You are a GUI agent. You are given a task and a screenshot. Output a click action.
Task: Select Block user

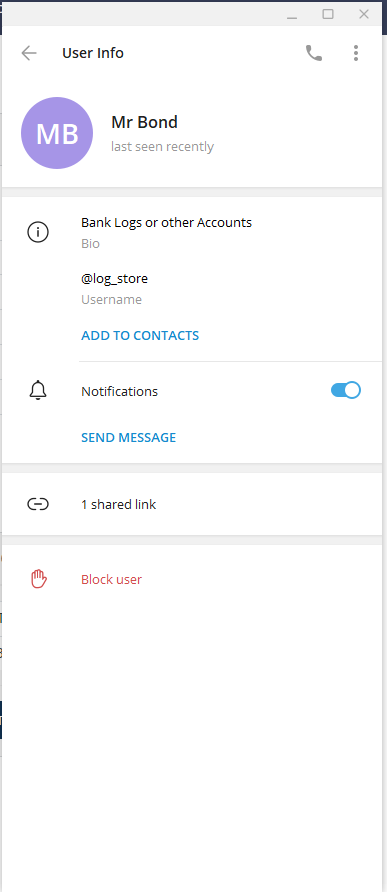[112, 579]
